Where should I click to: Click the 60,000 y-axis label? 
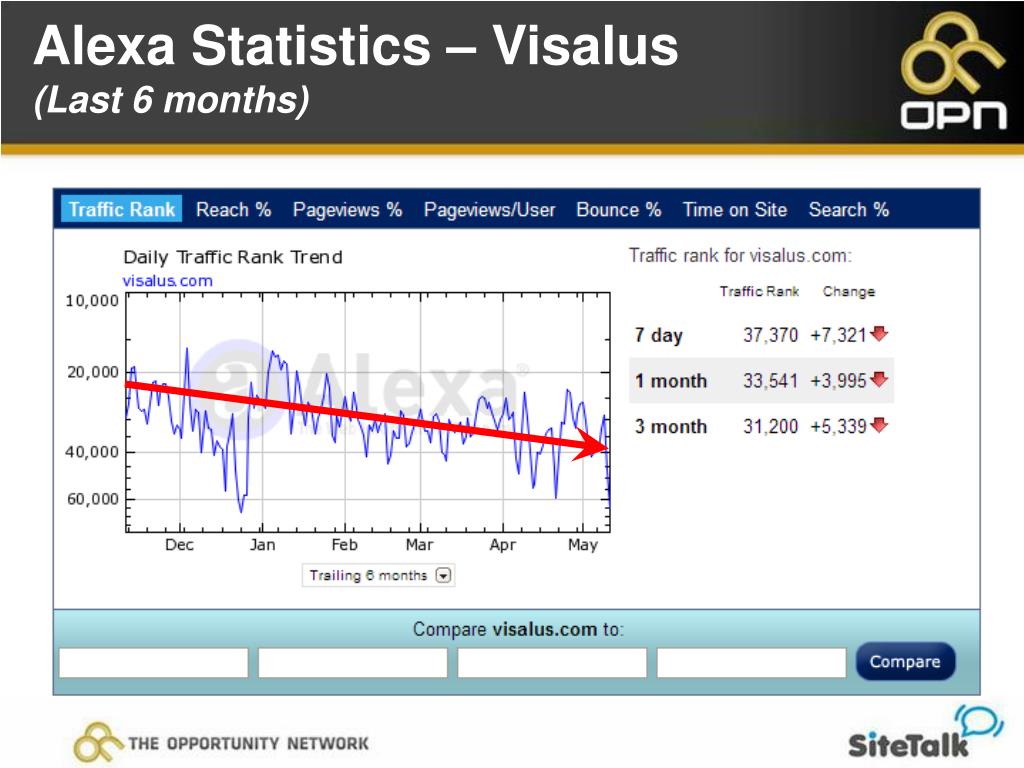[93, 500]
